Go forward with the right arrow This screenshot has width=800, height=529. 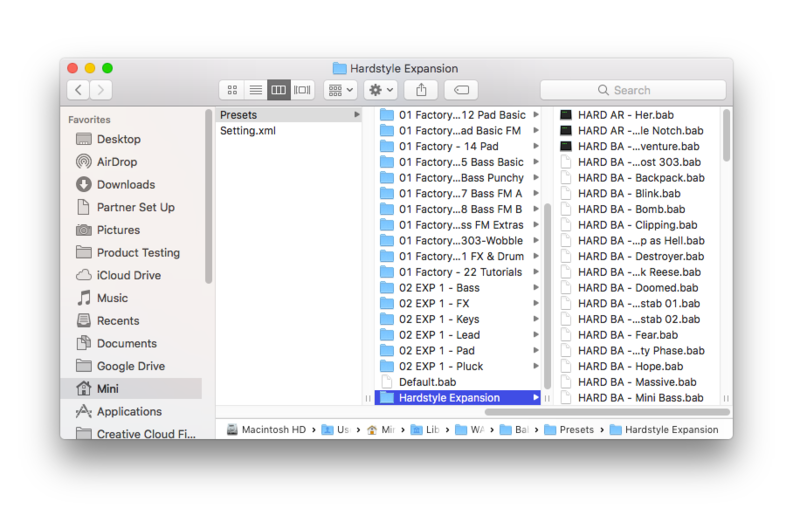click(101, 90)
